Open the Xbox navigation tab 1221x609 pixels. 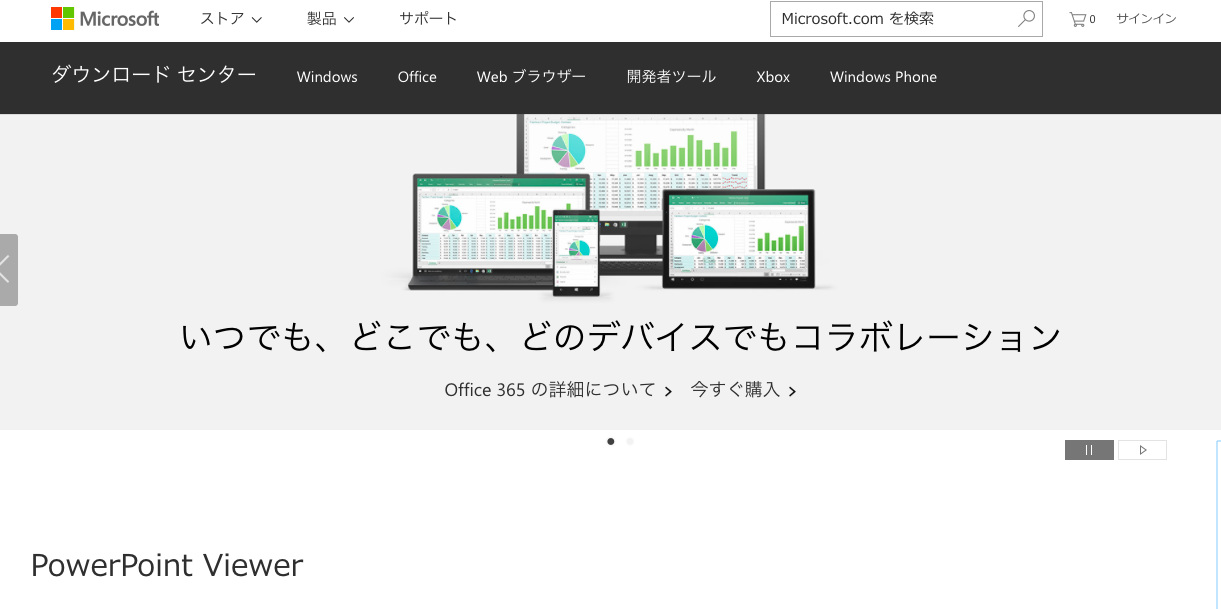(x=773, y=77)
